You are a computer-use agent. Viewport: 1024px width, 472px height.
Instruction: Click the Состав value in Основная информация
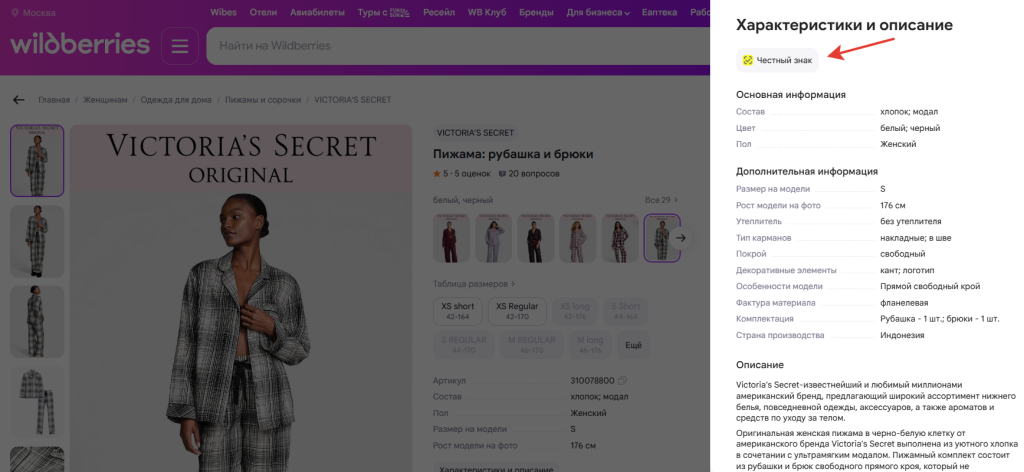coord(909,112)
